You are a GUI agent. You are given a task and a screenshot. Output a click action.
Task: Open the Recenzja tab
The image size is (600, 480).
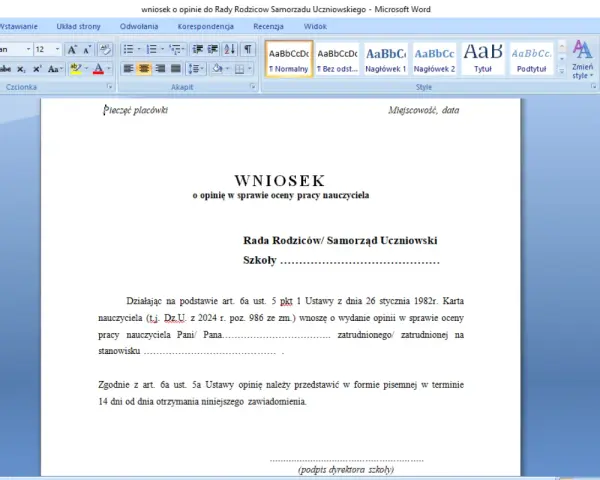coord(268,26)
